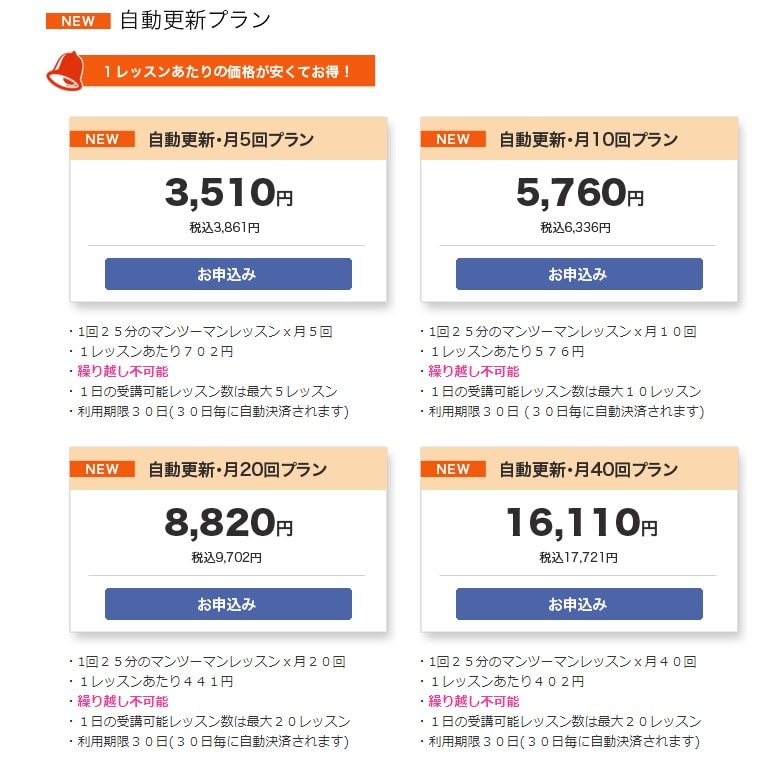
Task: Click NEW badge on 月5回プラン card
Action: [x=102, y=139]
